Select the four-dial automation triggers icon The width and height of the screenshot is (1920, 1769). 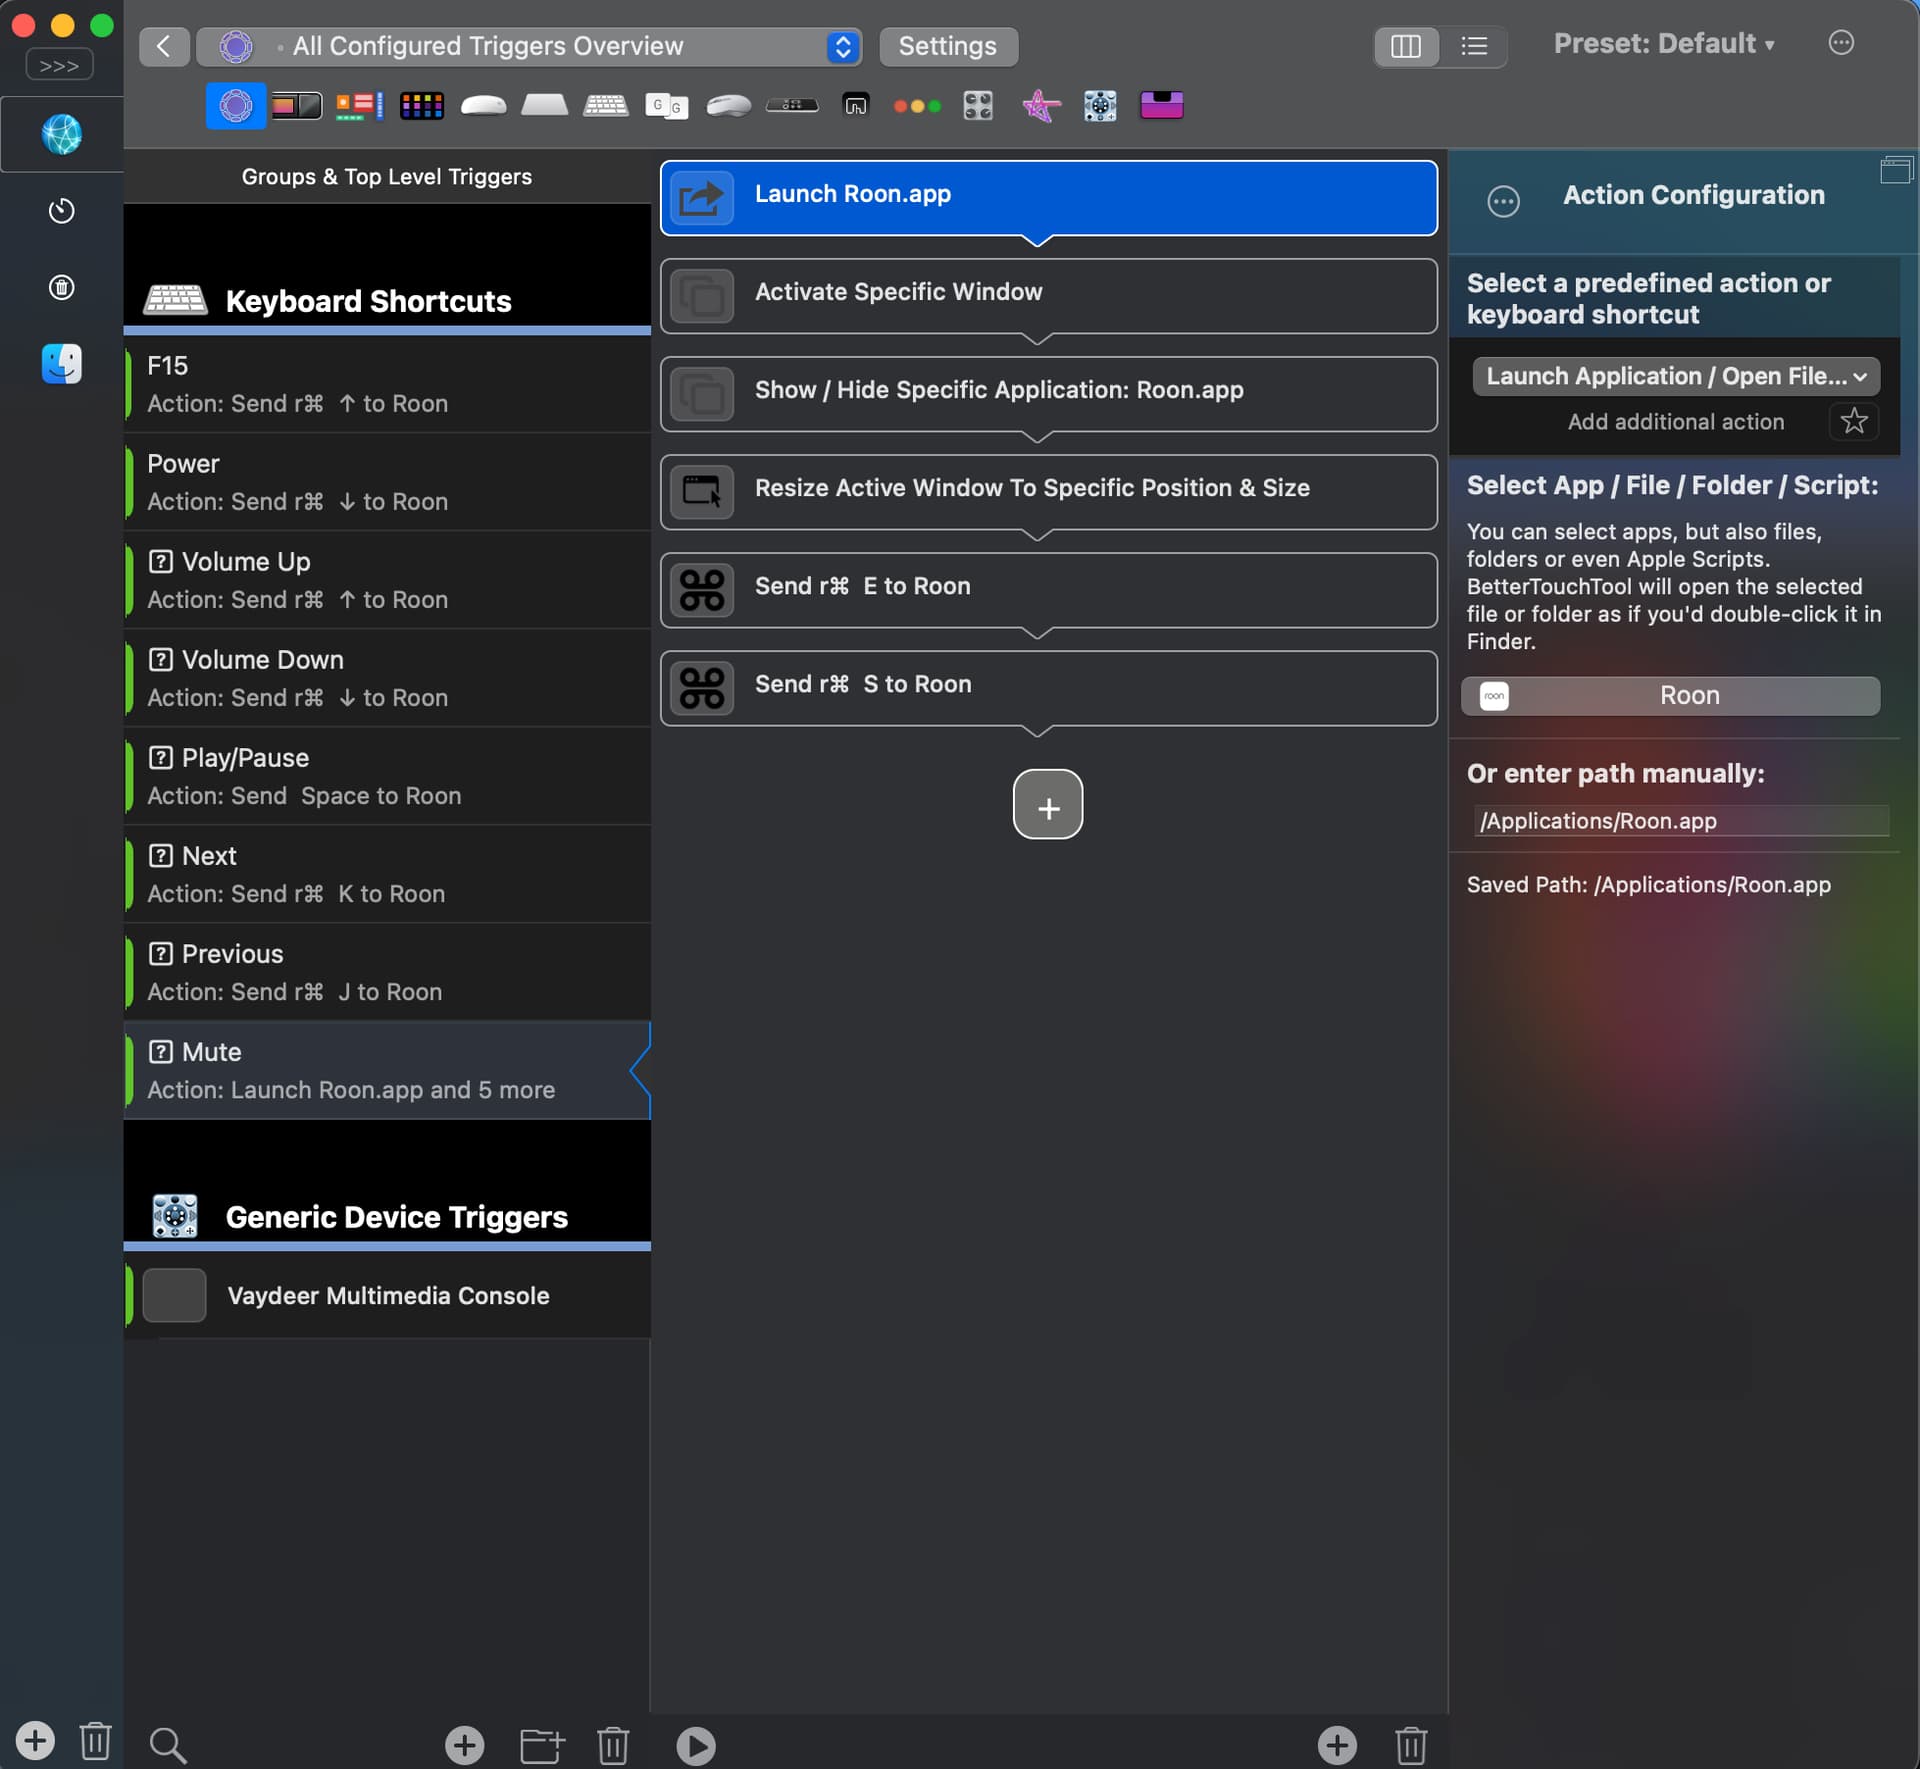coord(978,105)
